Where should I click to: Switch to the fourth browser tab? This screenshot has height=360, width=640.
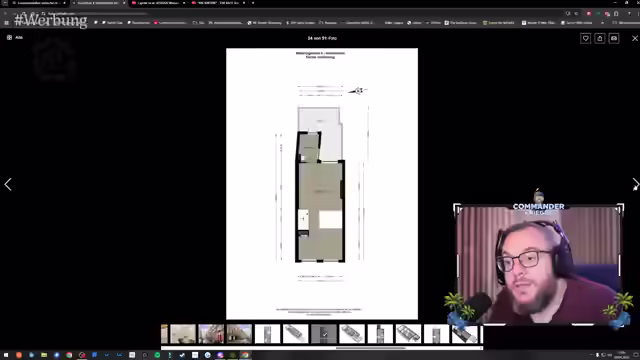tap(219, 3)
